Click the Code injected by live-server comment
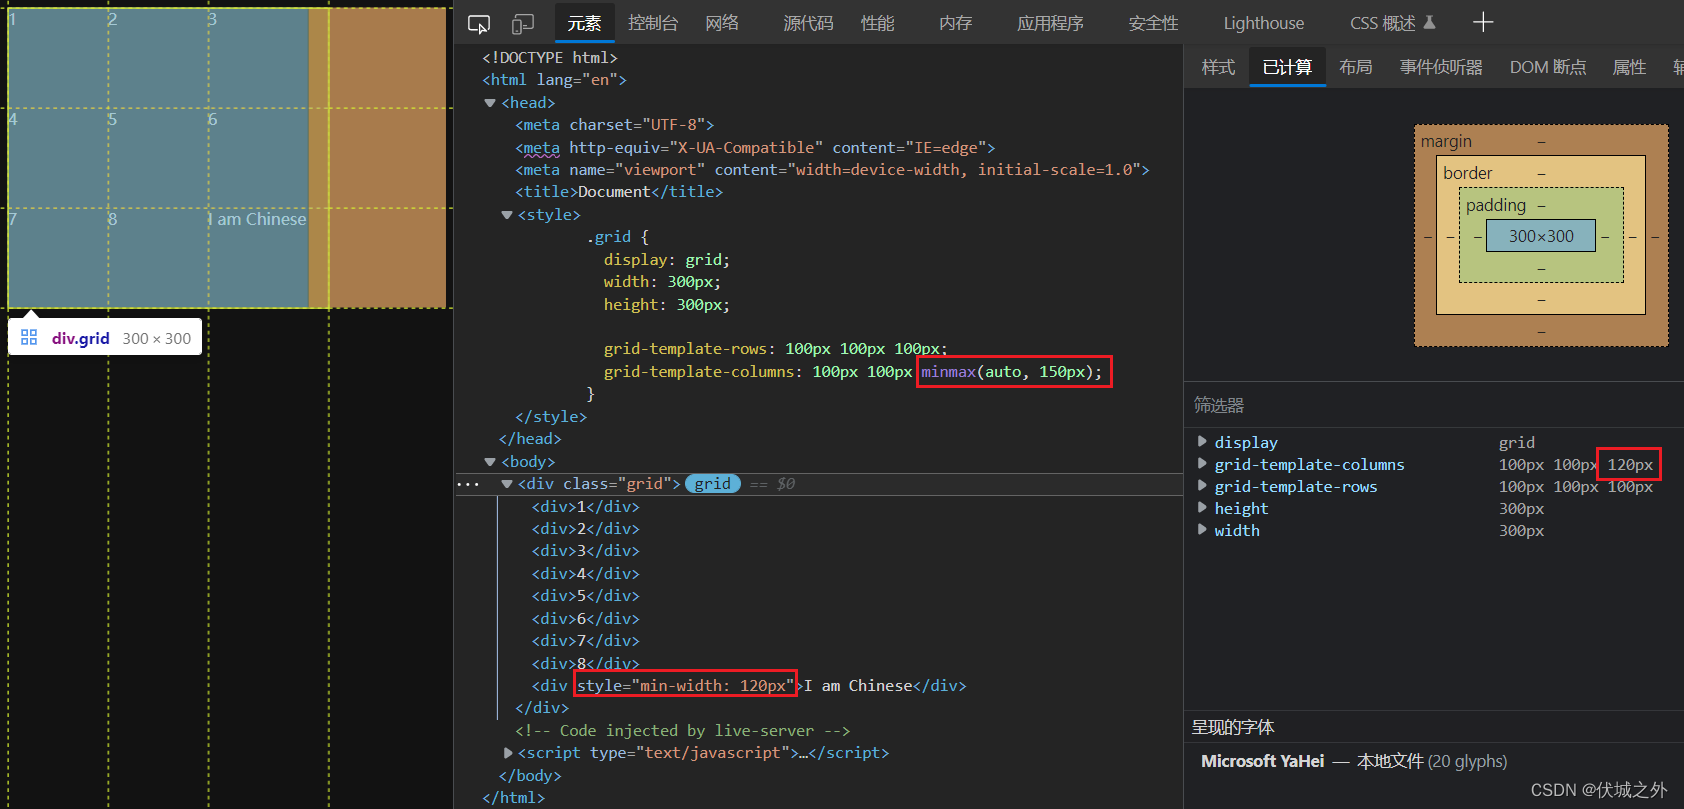1684x809 pixels. (682, 731)
